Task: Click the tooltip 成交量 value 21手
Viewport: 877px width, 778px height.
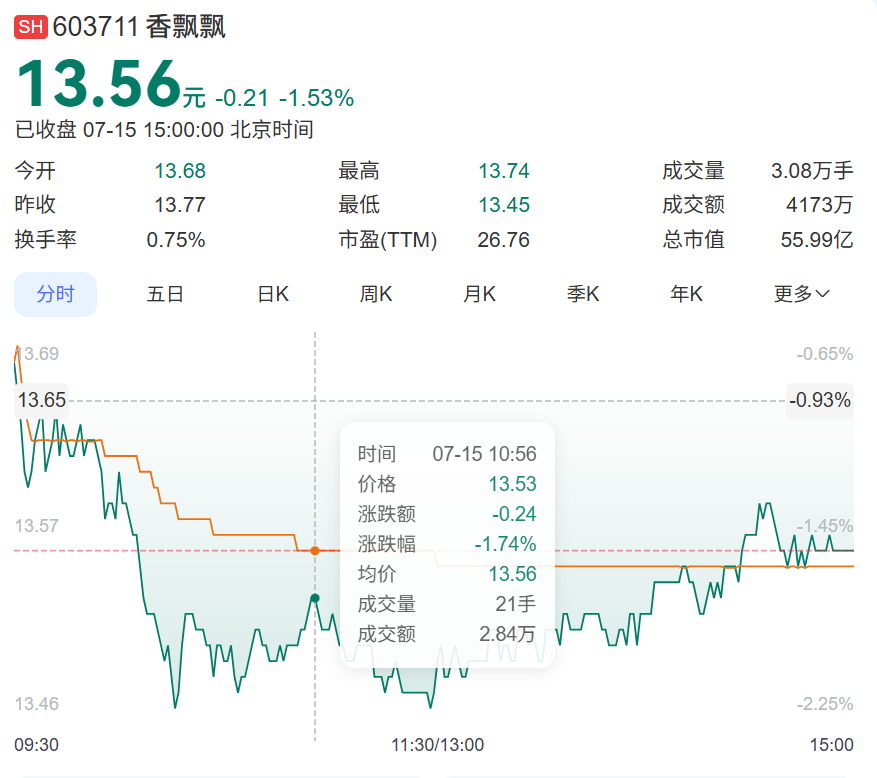Action: click(x=516, y=604)
